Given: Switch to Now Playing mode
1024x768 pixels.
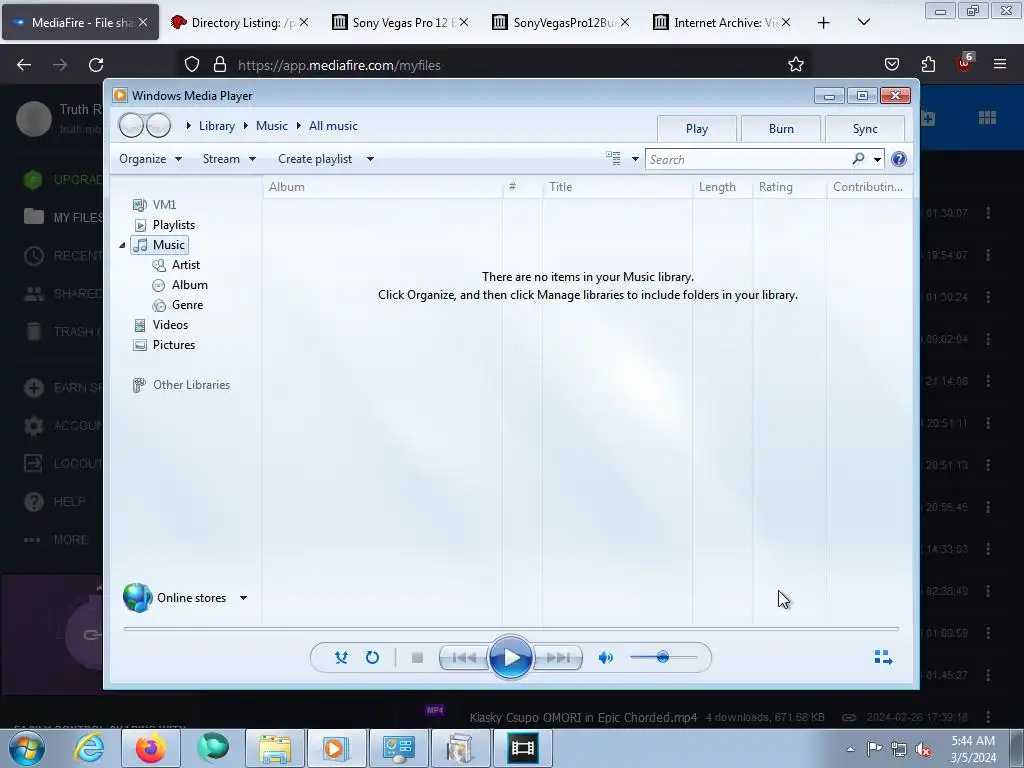Looking at the screenshot, I should [x=883, y=657].
